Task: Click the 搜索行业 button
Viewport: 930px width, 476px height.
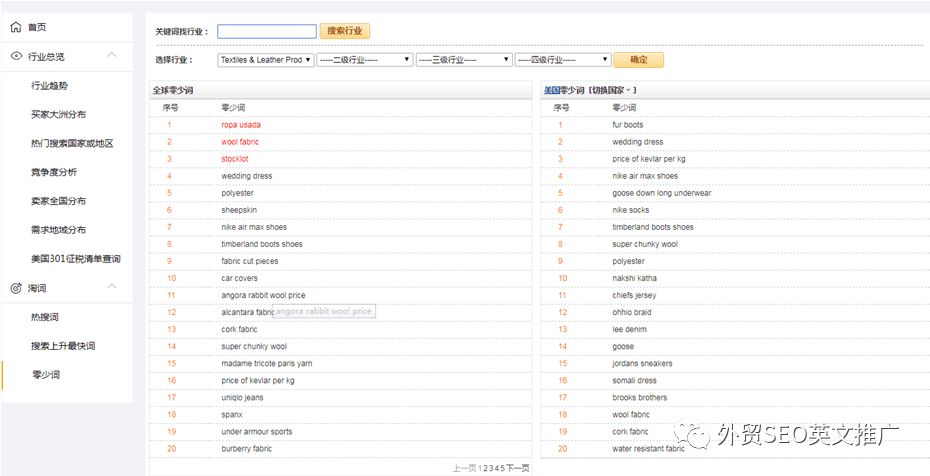Action: click(345, 31)
